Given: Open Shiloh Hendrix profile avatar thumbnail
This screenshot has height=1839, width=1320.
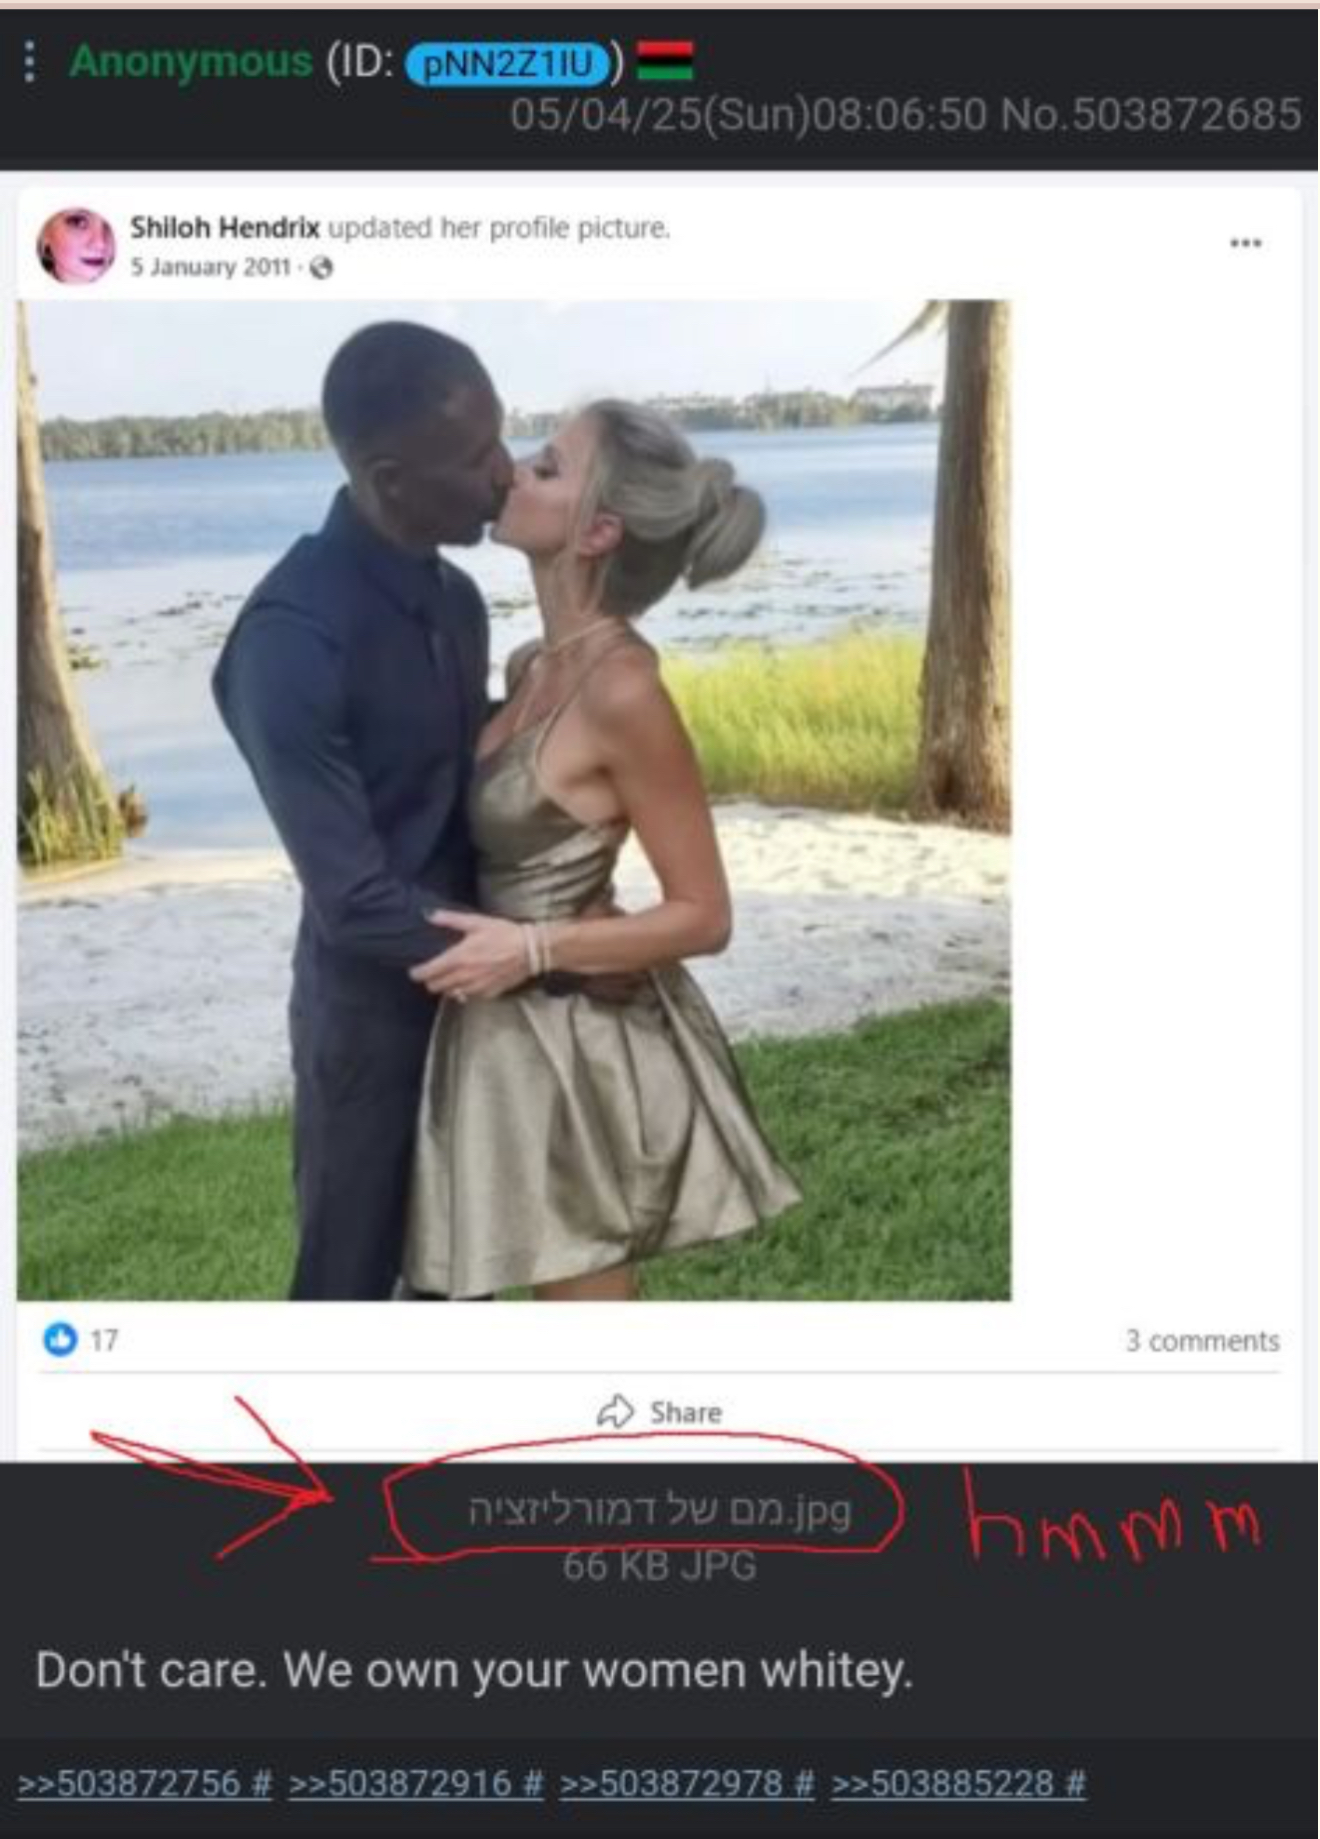Looking at the screenshot, I should 76,246.
